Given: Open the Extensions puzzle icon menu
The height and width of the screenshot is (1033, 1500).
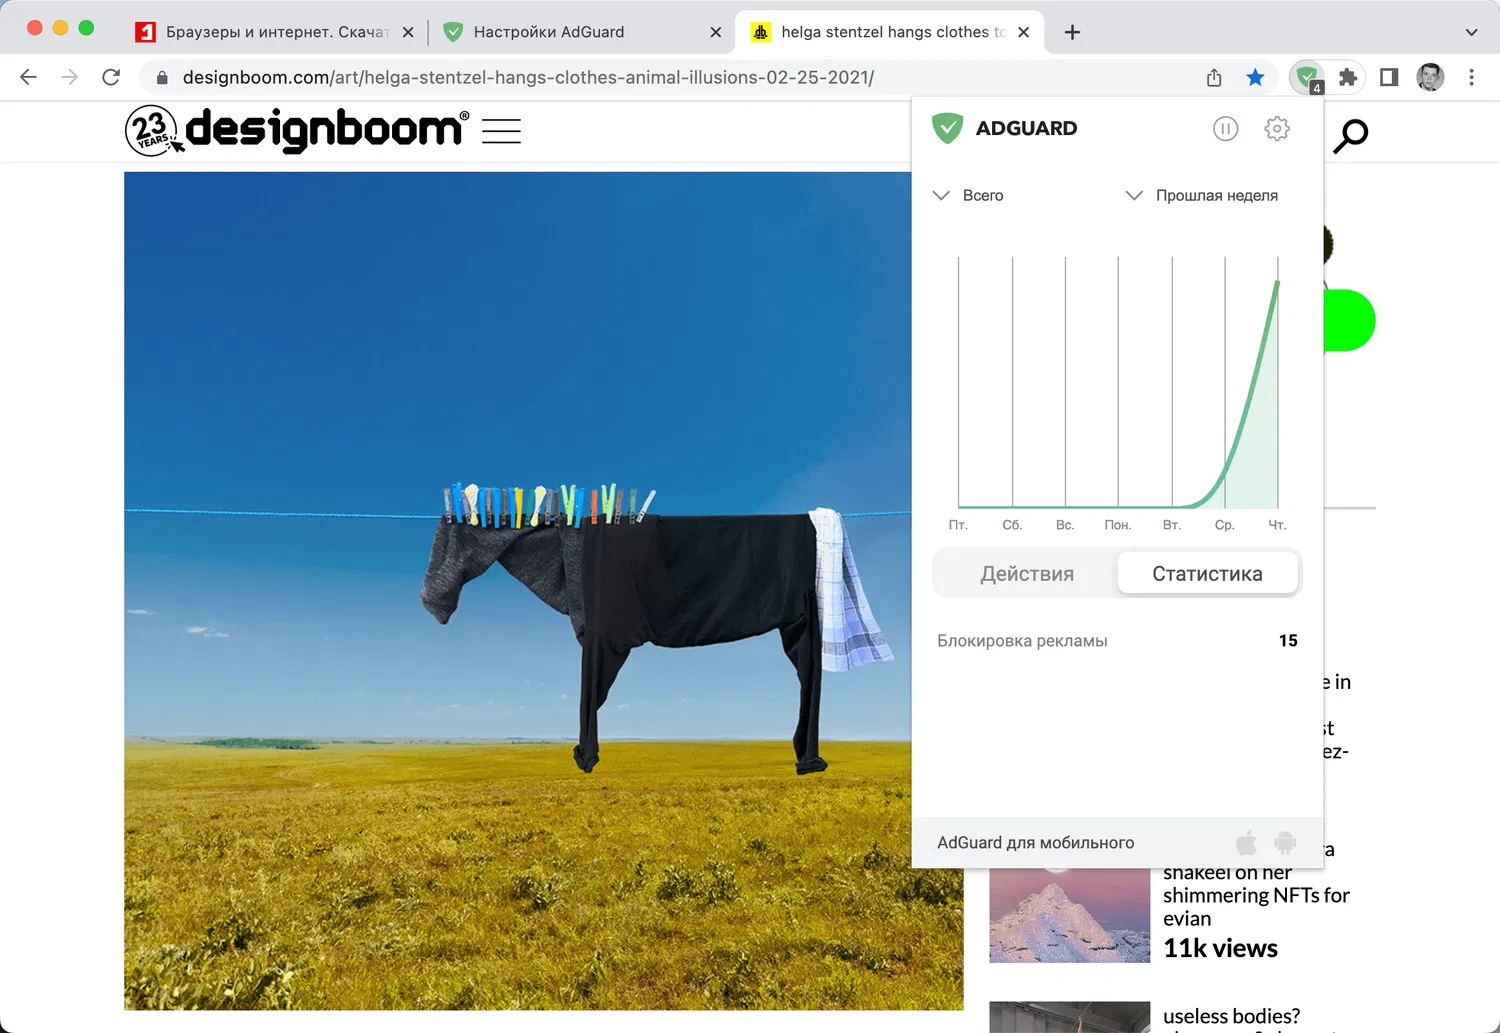Looking at the screenshot, I should pos(1348,77).
